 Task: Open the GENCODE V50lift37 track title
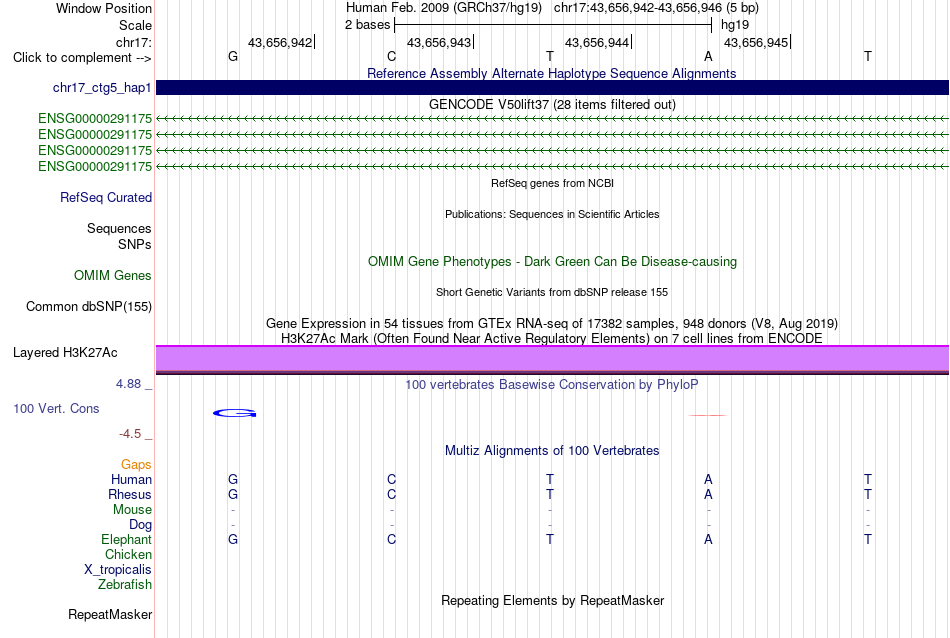(x=552, y=104)
